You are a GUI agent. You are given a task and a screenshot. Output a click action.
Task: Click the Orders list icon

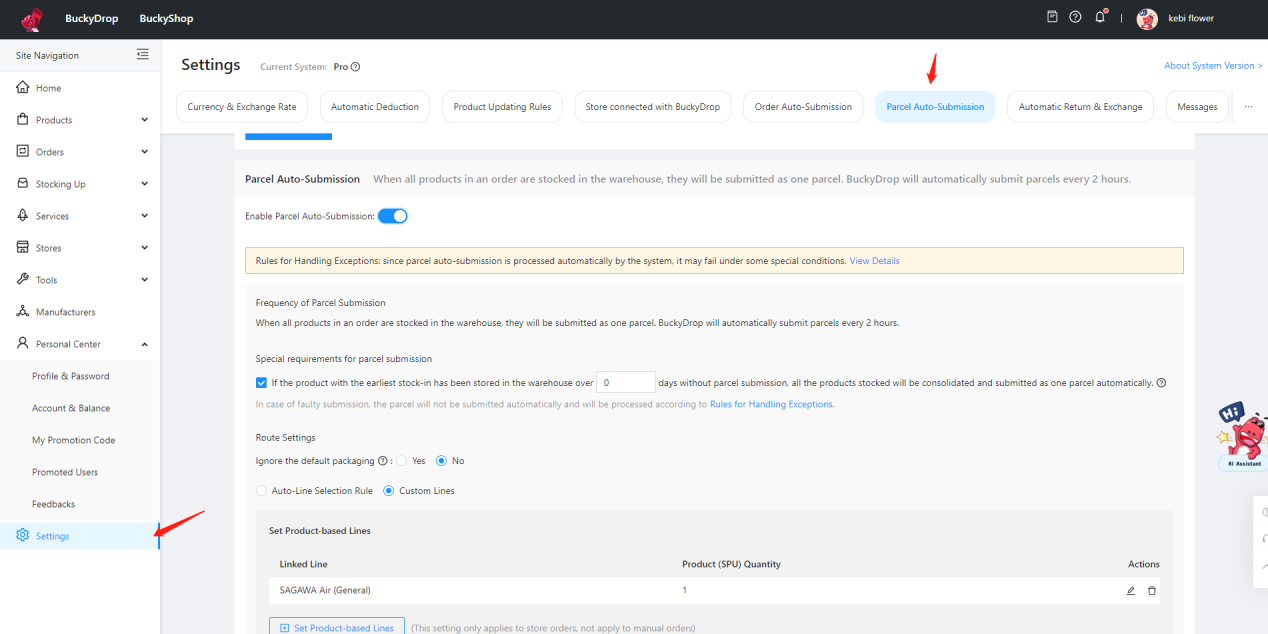click(23, 152)
